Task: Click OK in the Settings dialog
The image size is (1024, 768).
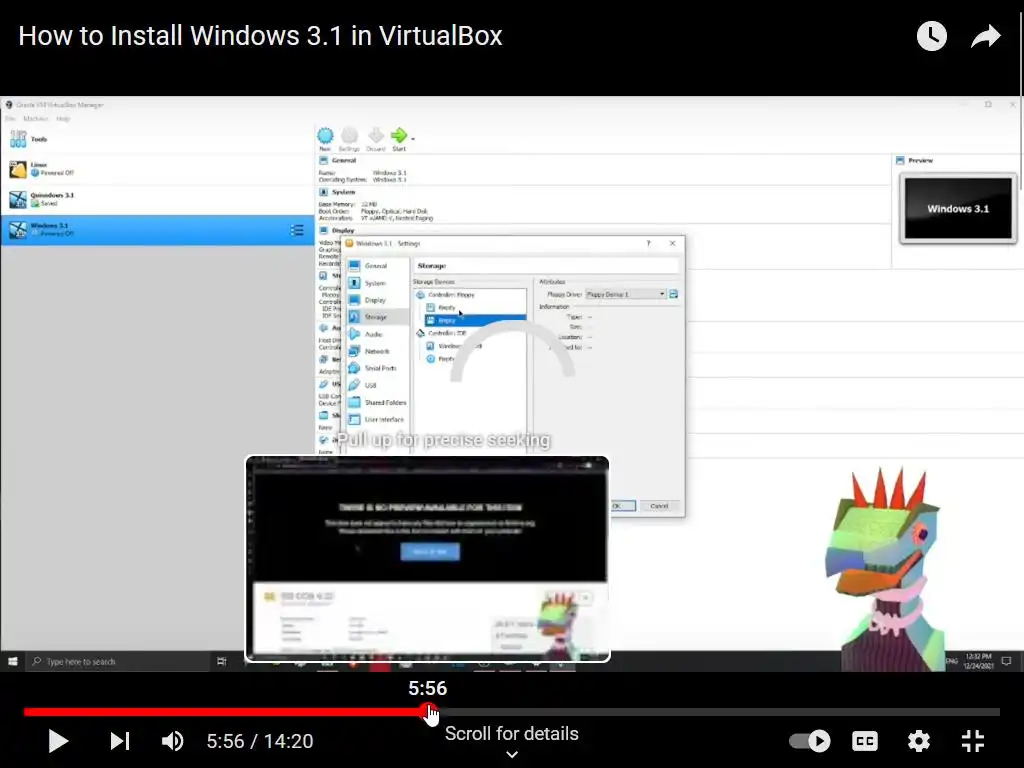Action: (x=623, y=505)
